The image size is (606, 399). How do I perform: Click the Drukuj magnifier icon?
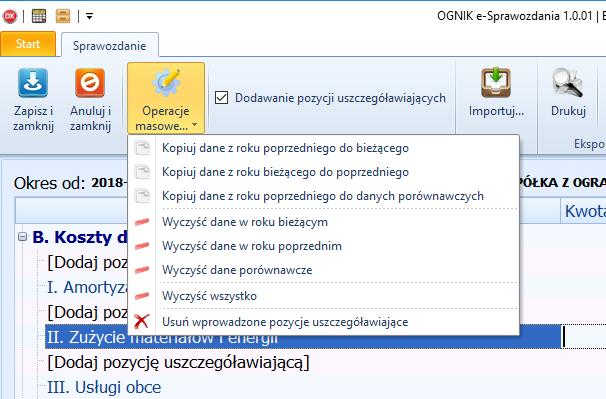tap(568, 82)
